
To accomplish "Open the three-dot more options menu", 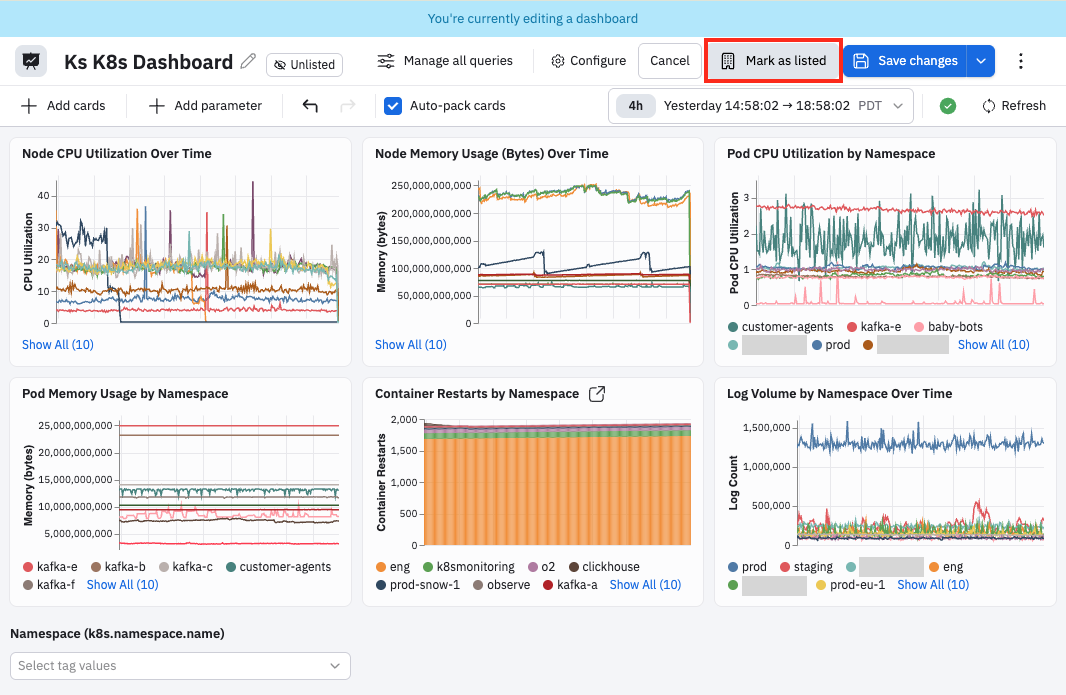I will [x=1020, y=61].
